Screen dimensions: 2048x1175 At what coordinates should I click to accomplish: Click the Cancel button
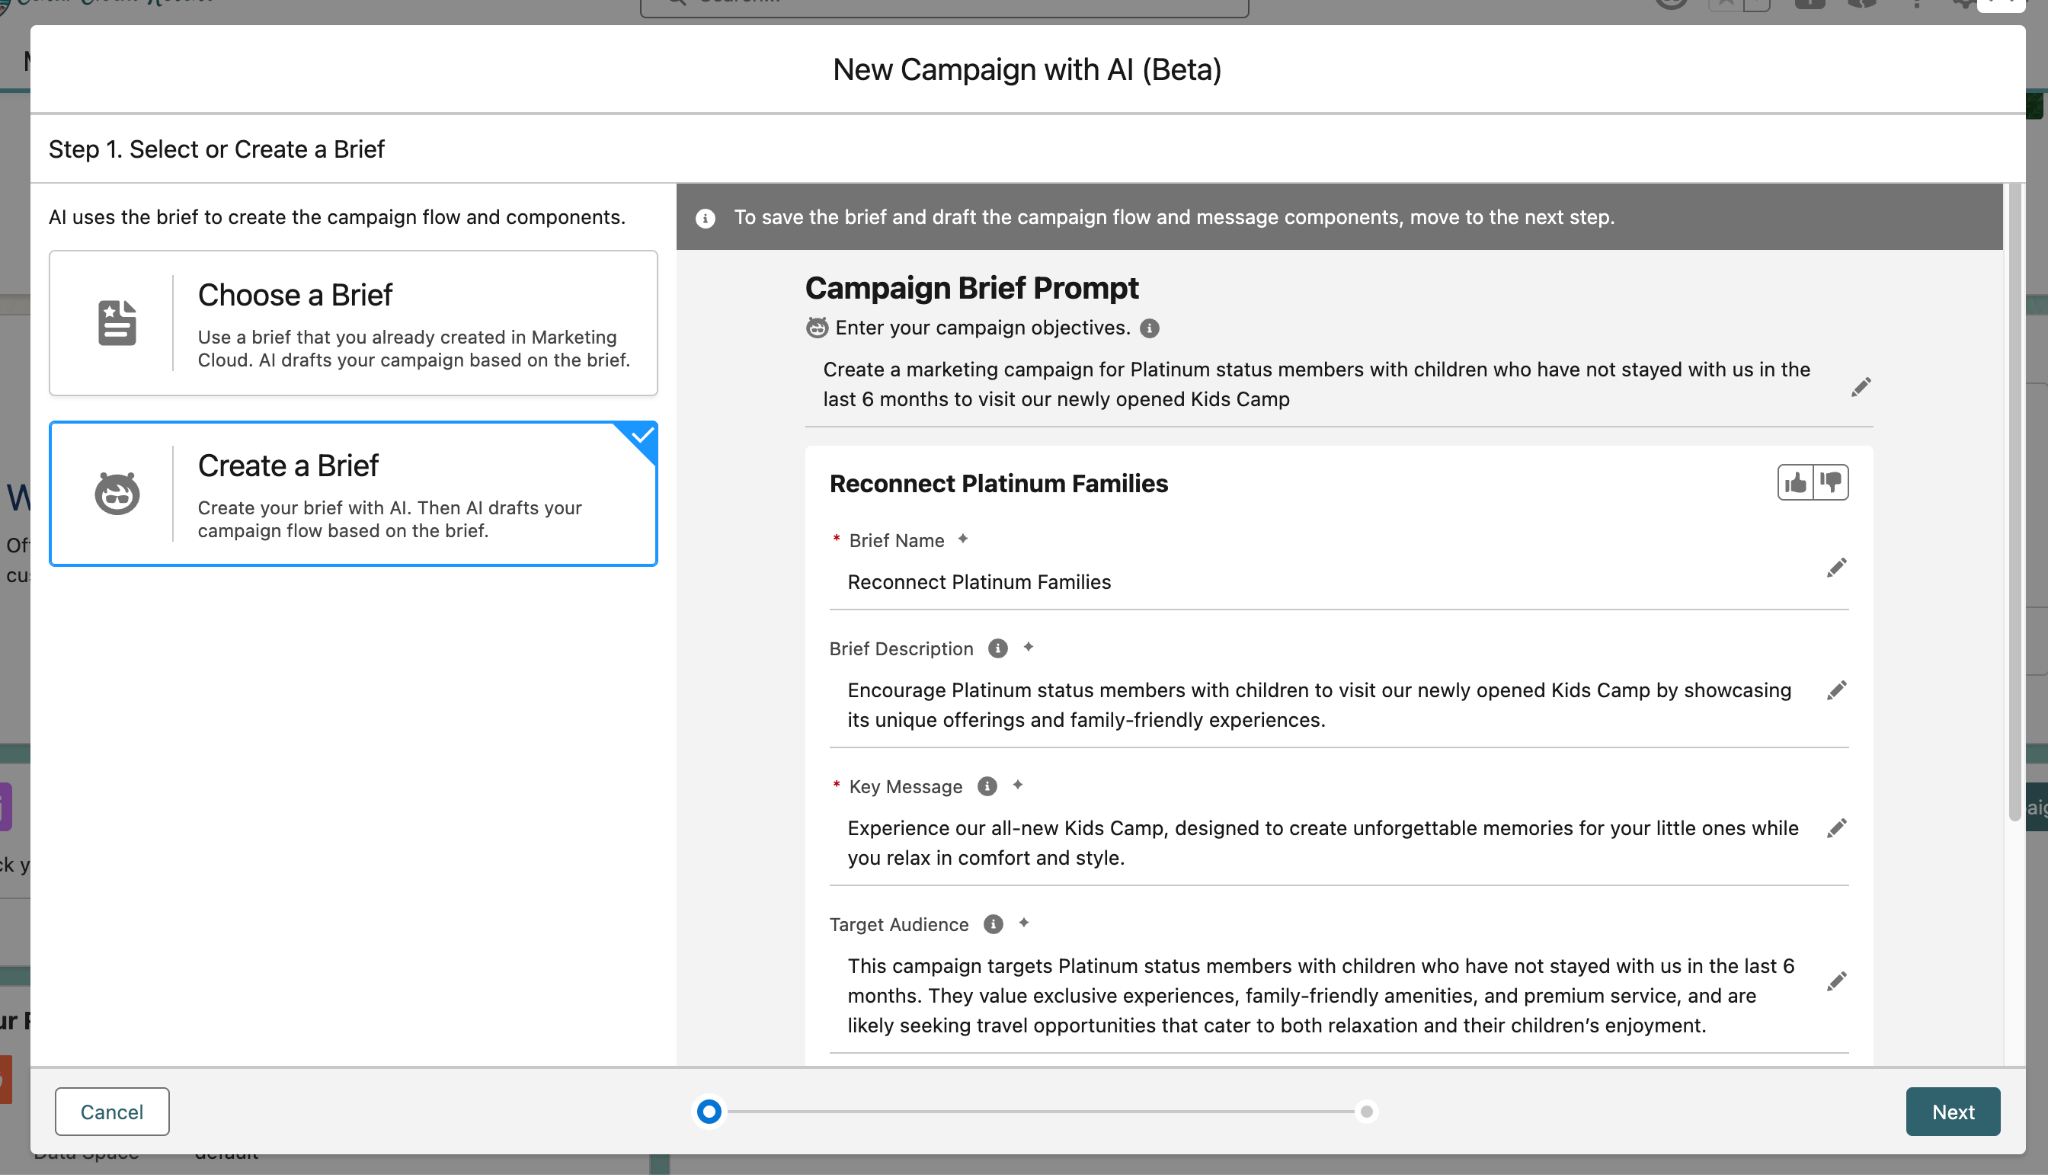[x=112, y=1112]
